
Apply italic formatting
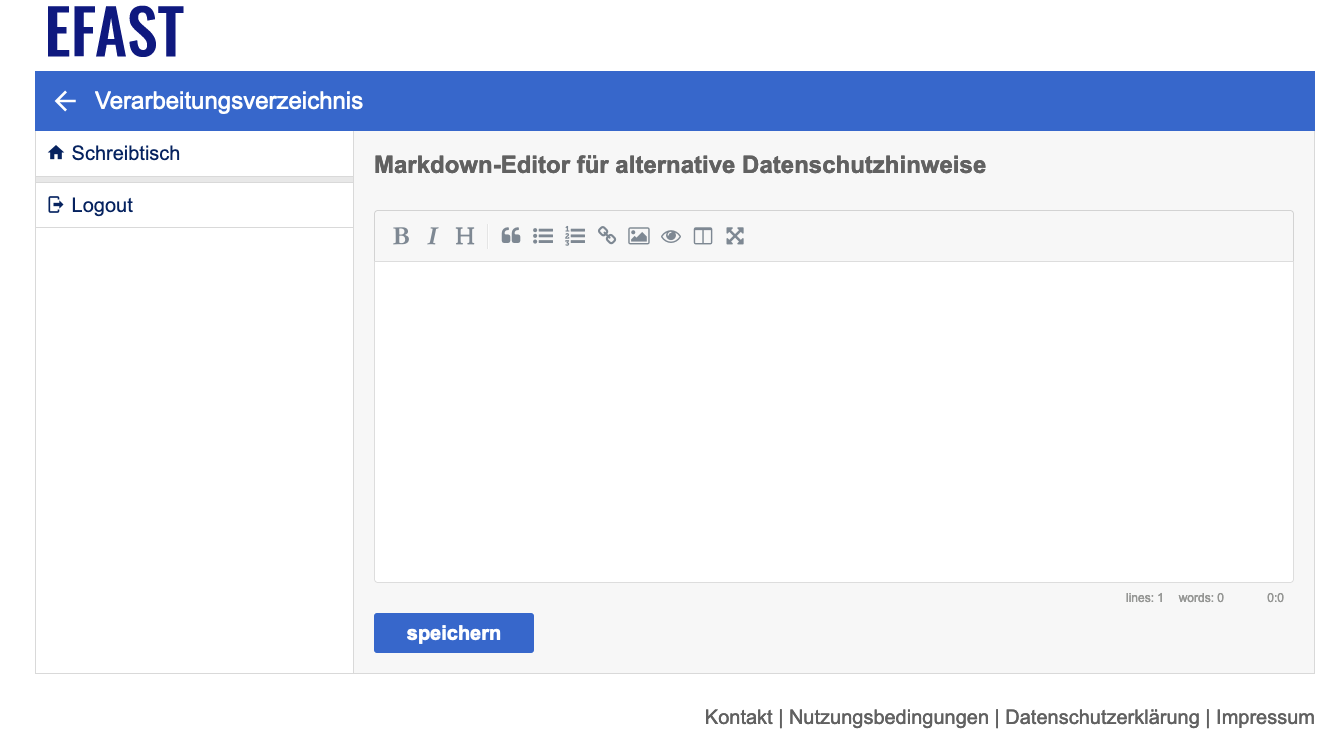coord(432,236)
